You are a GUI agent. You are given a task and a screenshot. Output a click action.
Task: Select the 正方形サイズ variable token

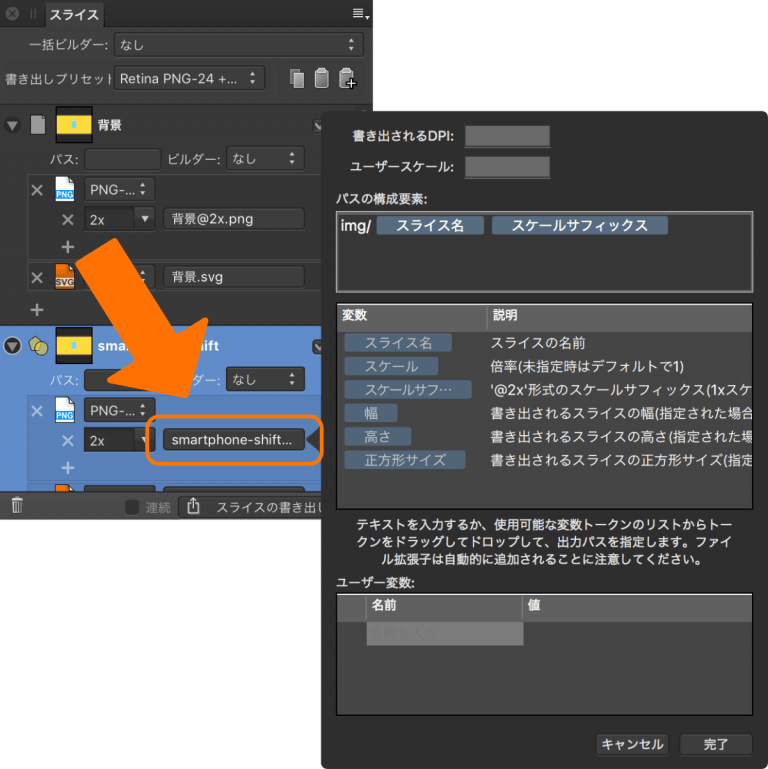pos(405,460)
